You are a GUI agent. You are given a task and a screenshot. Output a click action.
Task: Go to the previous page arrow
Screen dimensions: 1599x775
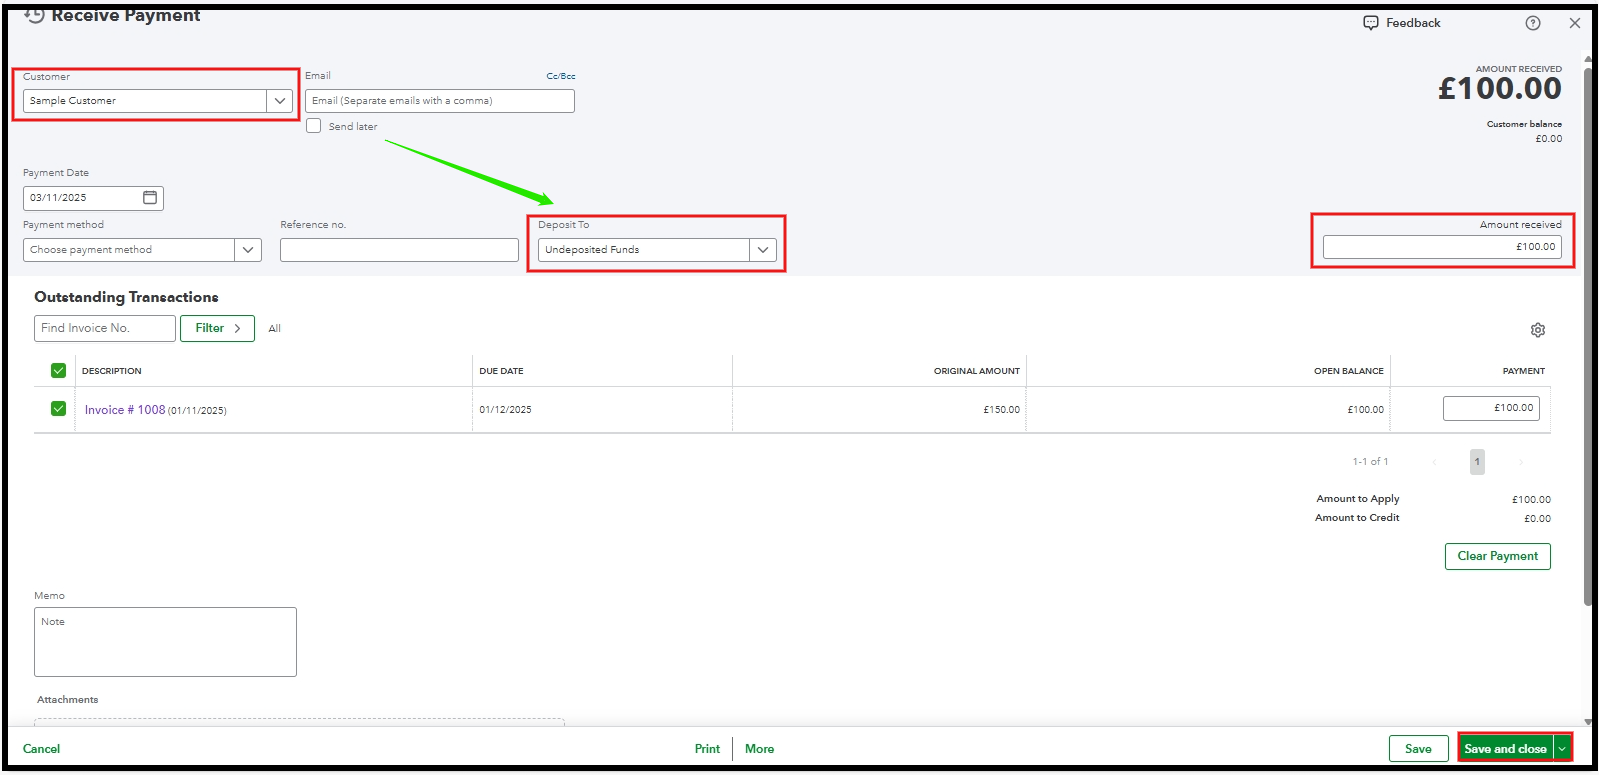click(1435, 462)
